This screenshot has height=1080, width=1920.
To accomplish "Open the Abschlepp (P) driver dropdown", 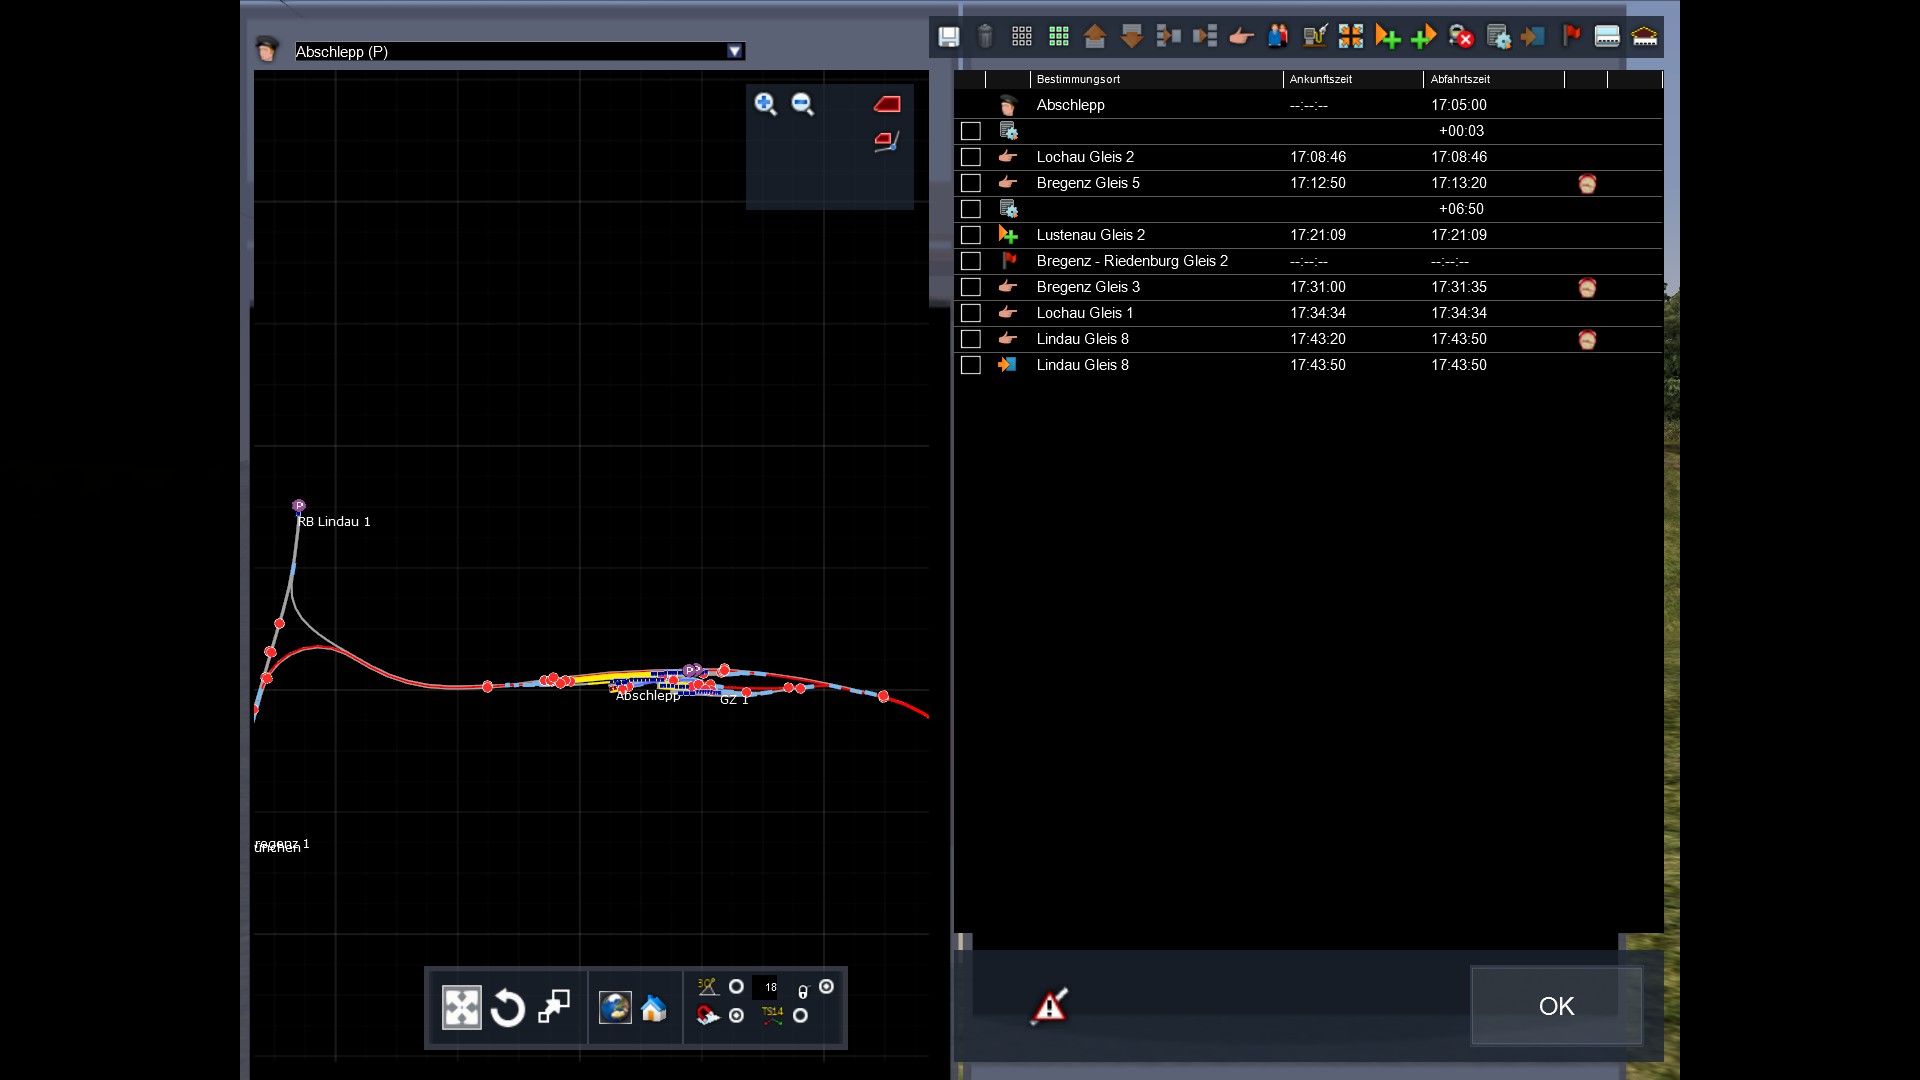I will click(x=735, y=51).
